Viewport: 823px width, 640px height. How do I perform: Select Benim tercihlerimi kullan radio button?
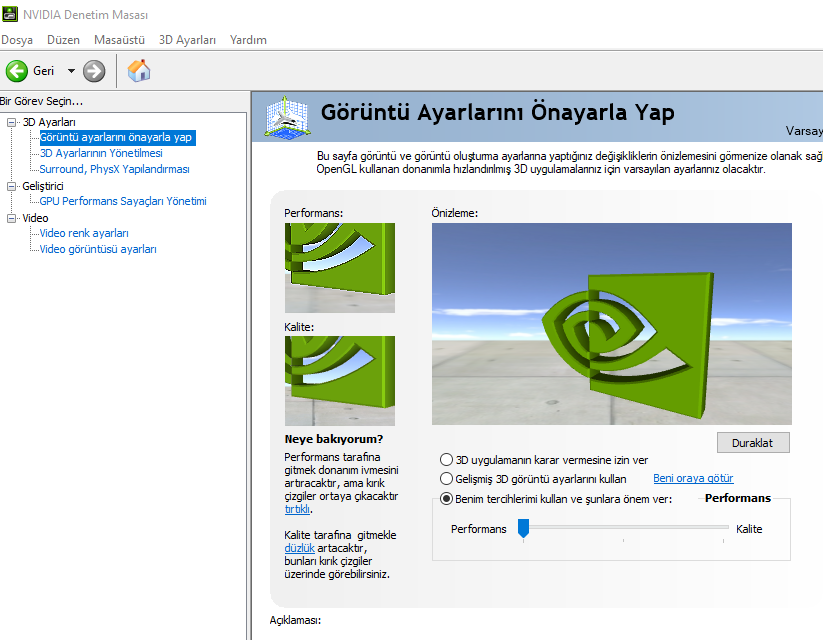(x=446, y=499)
